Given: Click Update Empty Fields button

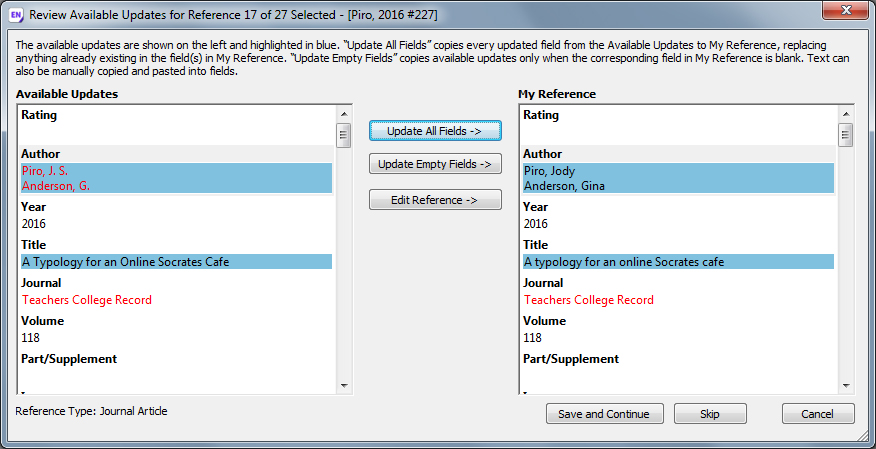Looking at the screenshot, I should coord(435,164).
